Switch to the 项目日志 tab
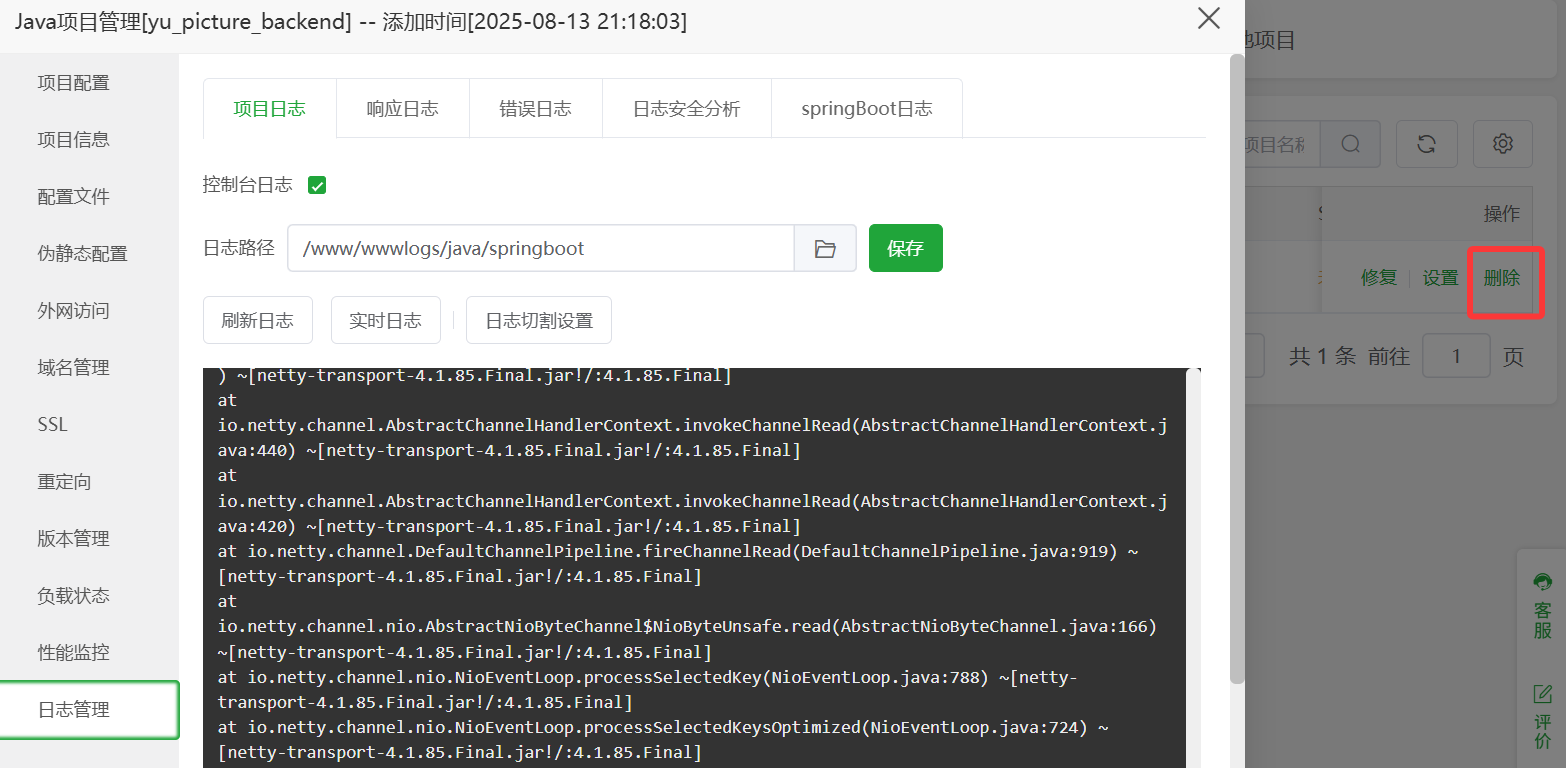This screenshot has width=1566, height=768. [269, 109]
